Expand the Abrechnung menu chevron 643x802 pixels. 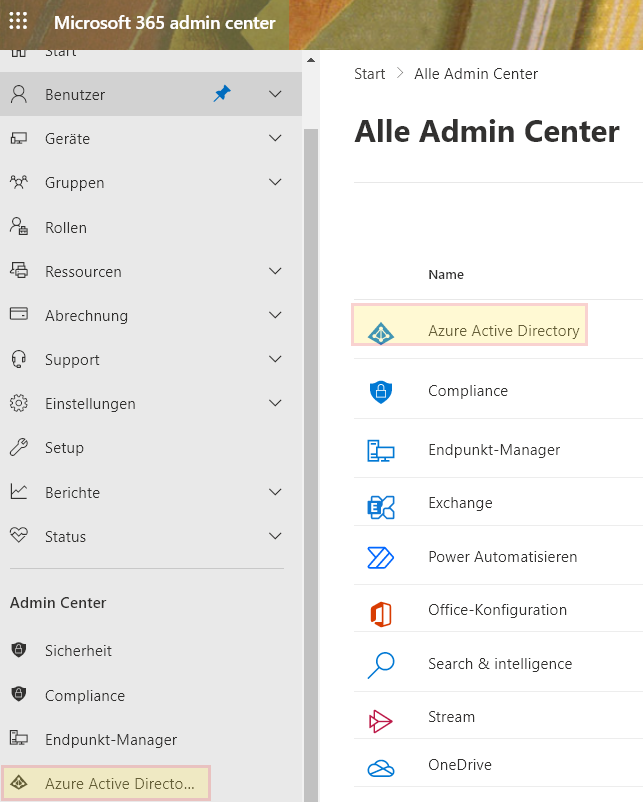click(x=275, y=315)
